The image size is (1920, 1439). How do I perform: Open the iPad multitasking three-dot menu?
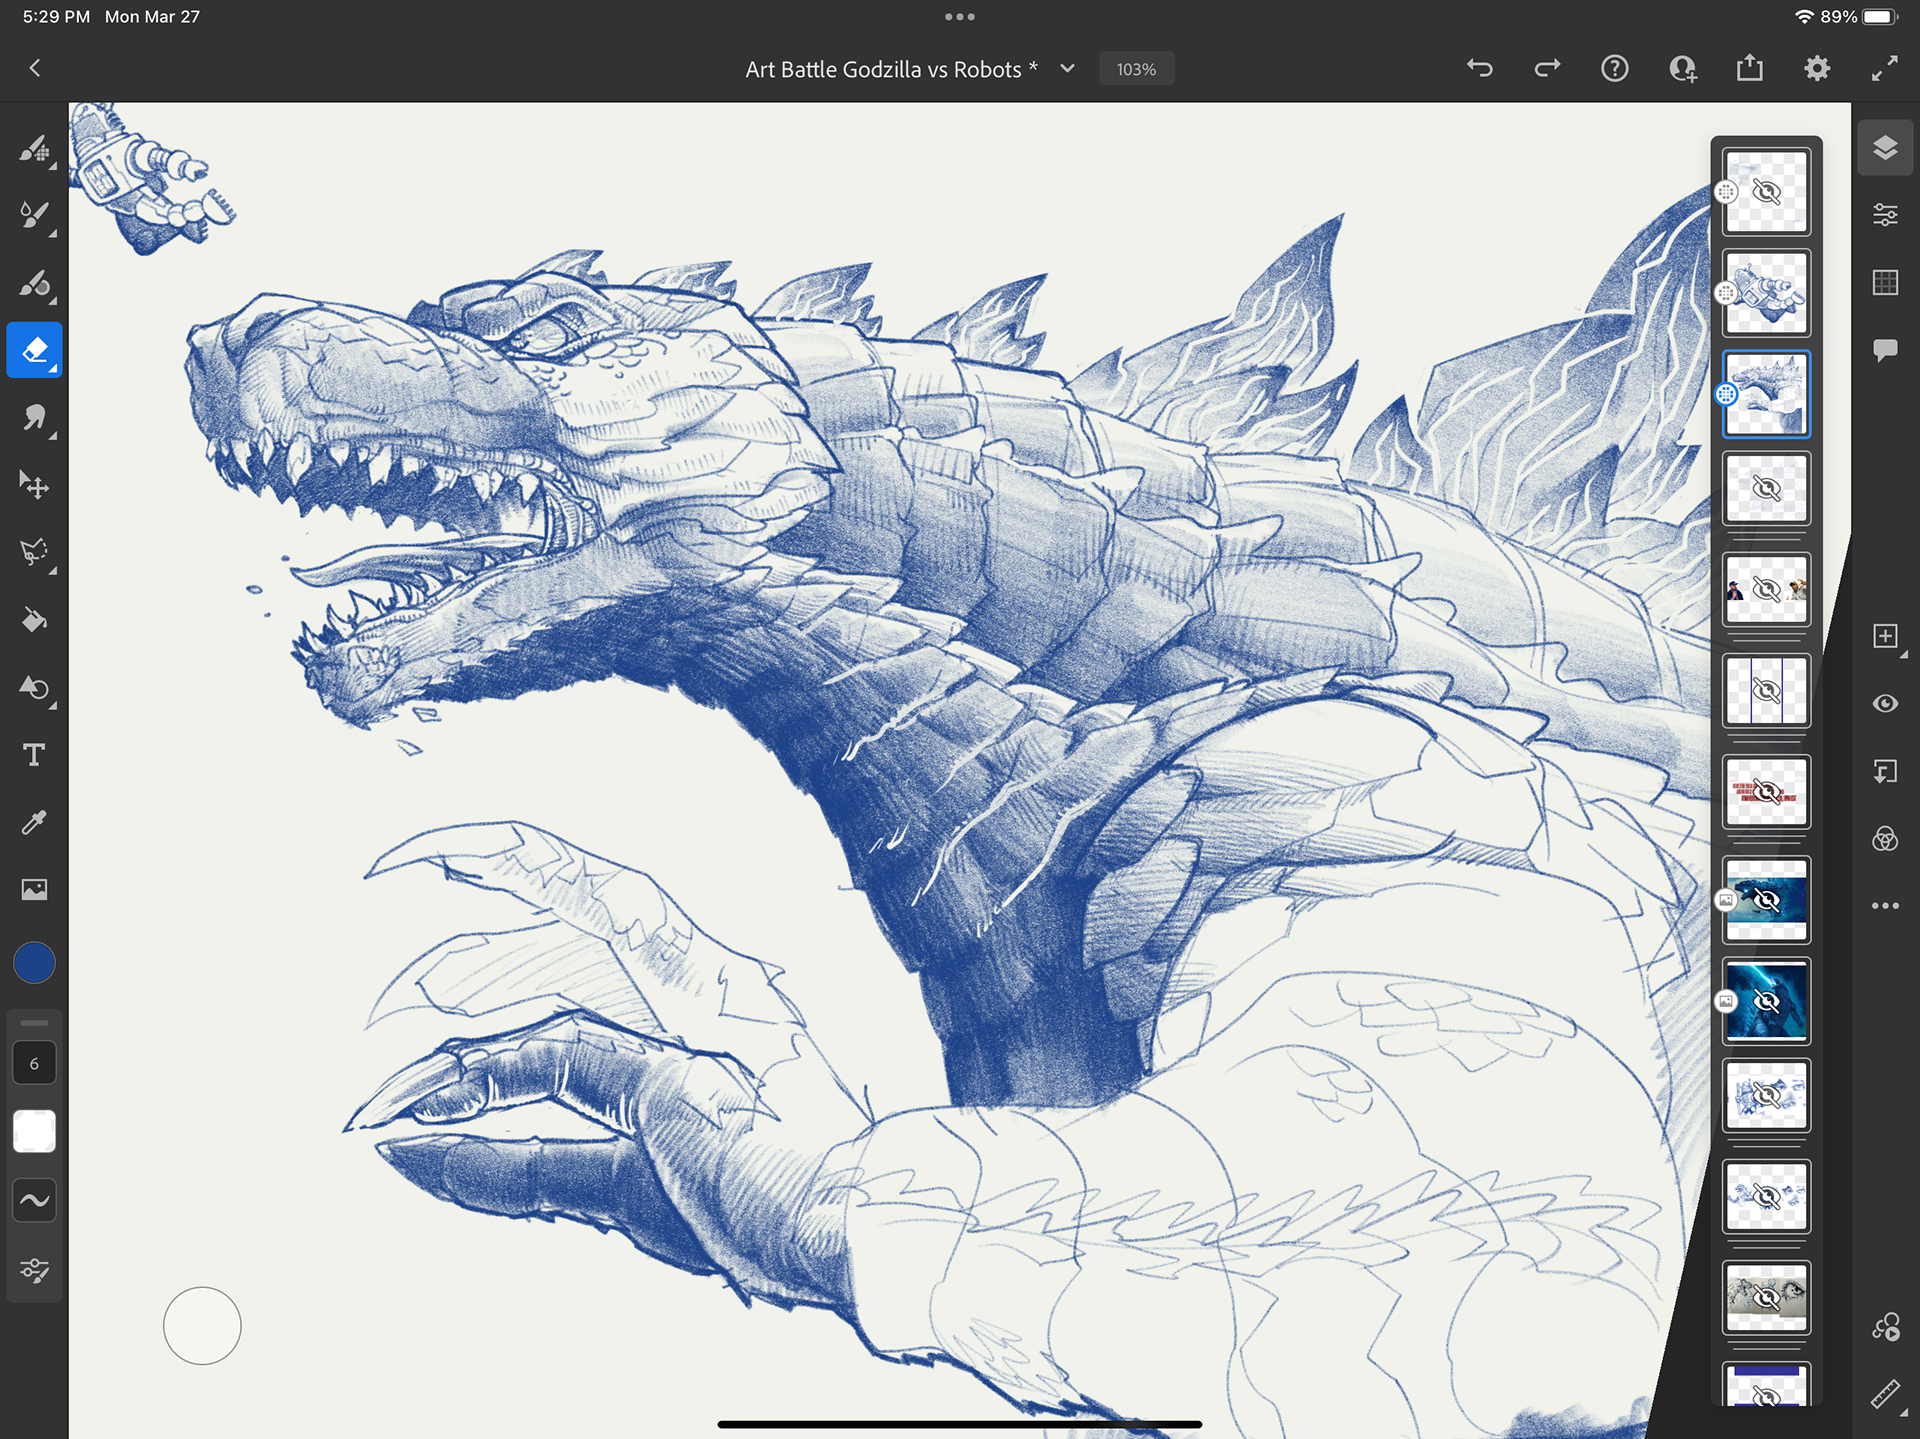click(x=959, y=16)
